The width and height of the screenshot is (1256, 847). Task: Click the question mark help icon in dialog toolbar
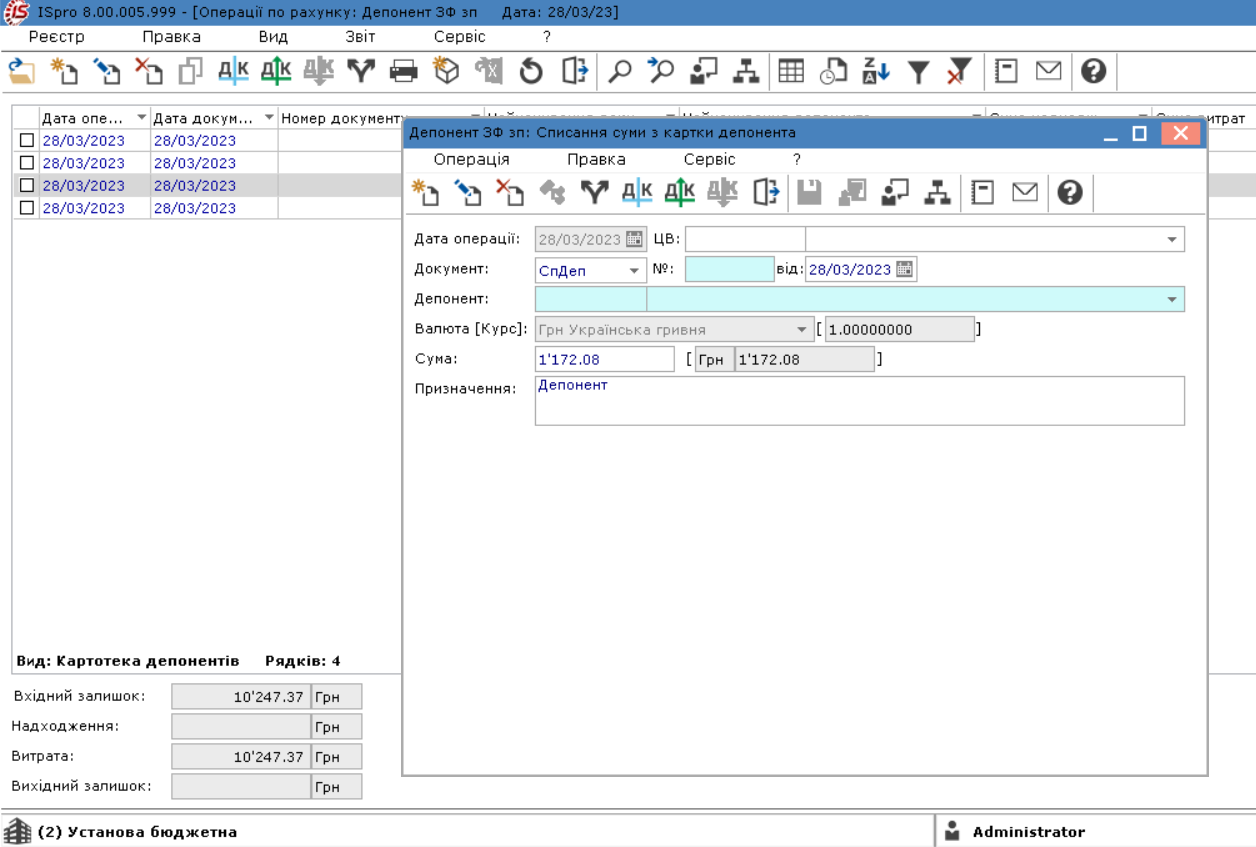coord(1070,192)
